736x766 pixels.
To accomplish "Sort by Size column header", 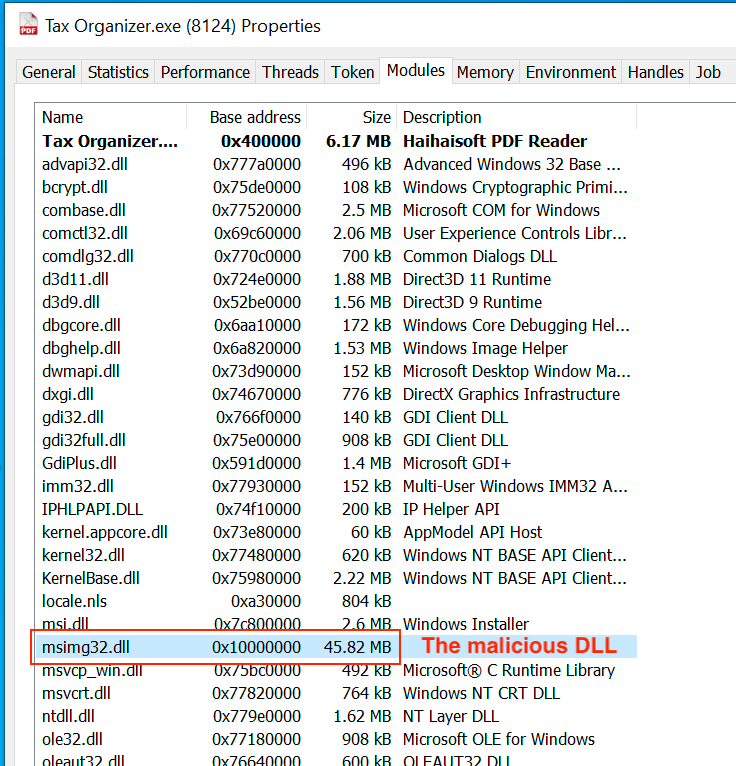I will tap(352, 117).
